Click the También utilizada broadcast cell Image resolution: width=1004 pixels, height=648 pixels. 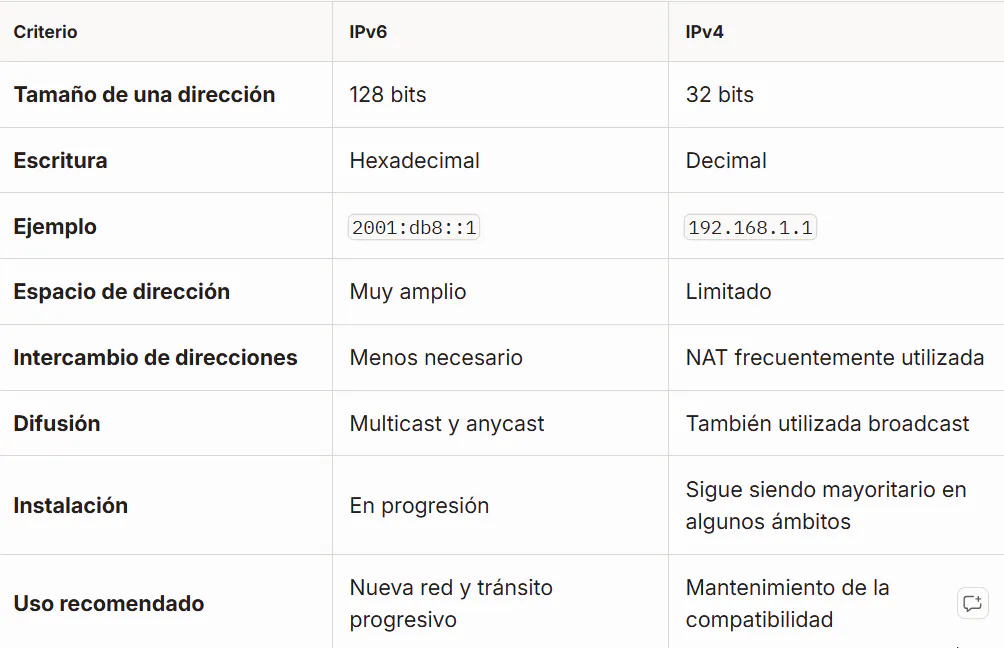(827, 424)
